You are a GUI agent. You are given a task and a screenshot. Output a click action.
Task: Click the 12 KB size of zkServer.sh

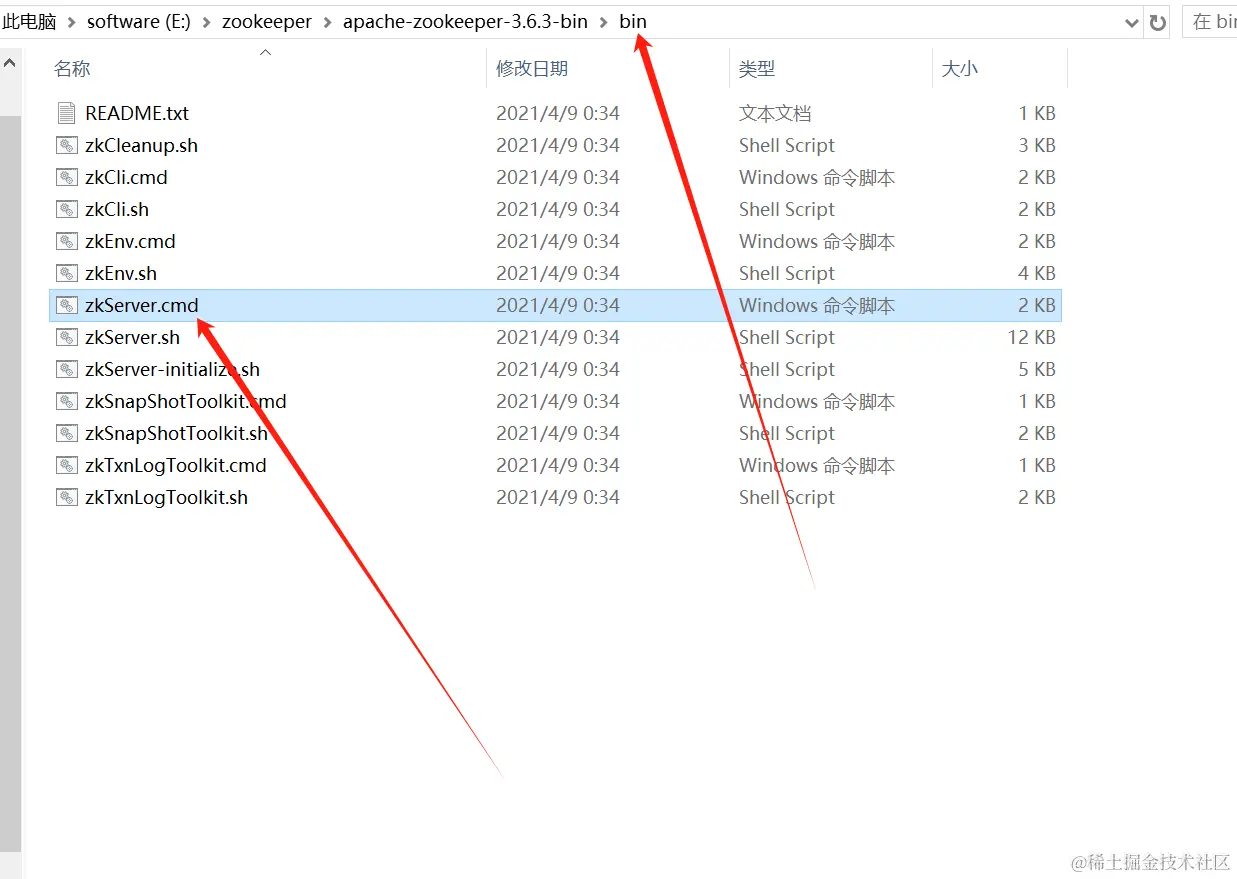1031,337
